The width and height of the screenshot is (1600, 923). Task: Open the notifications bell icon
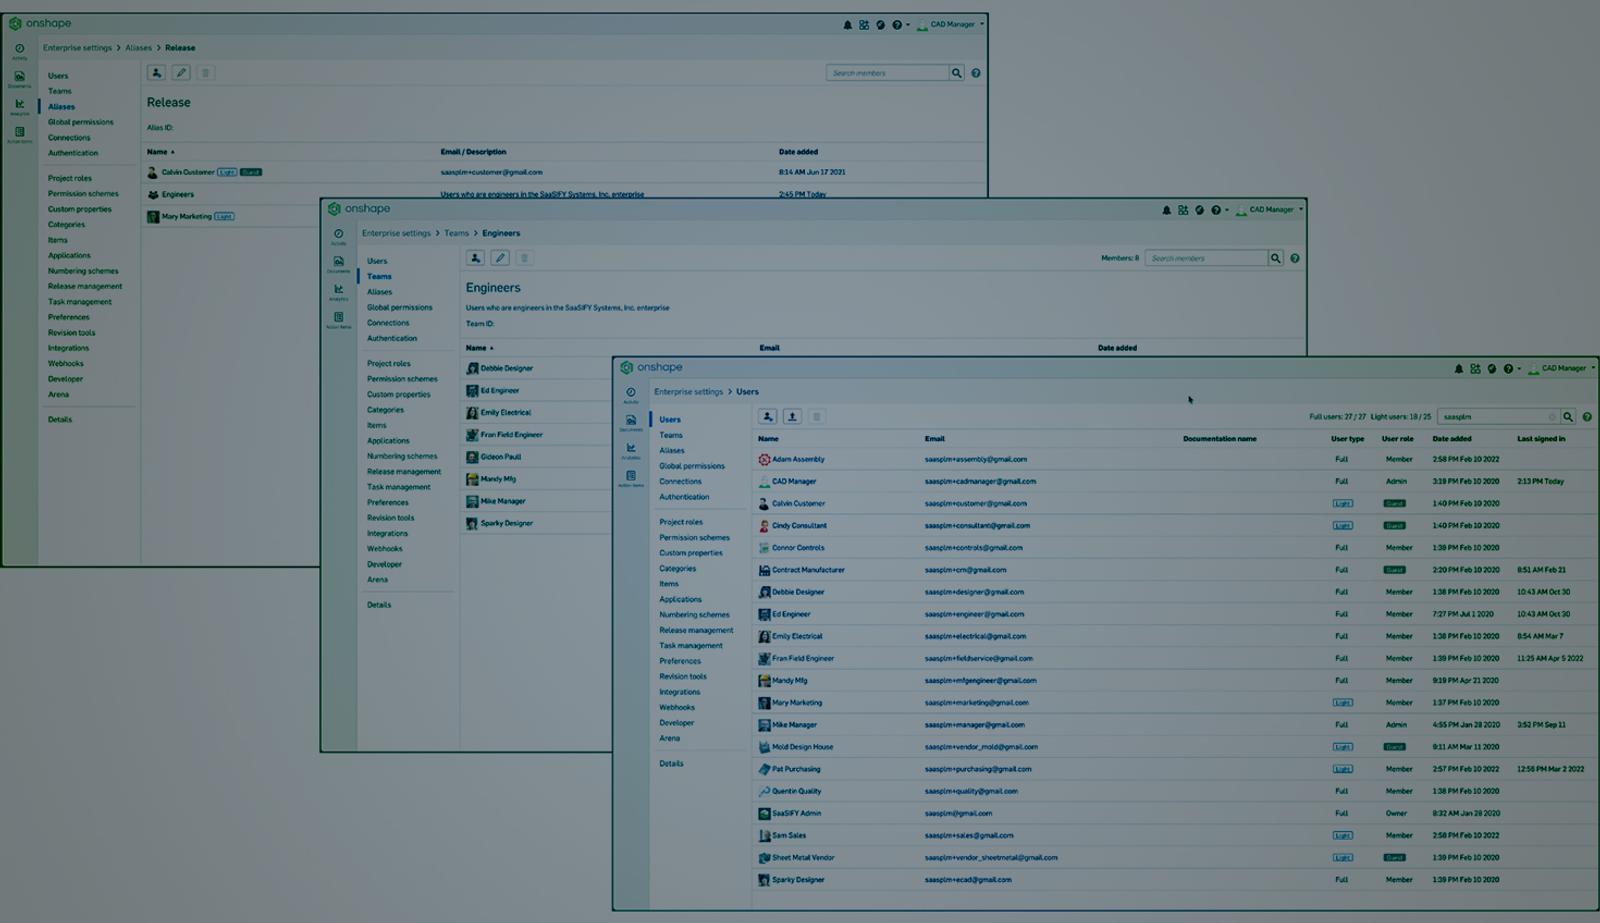pyautogui.click(x=1458, y=367)
